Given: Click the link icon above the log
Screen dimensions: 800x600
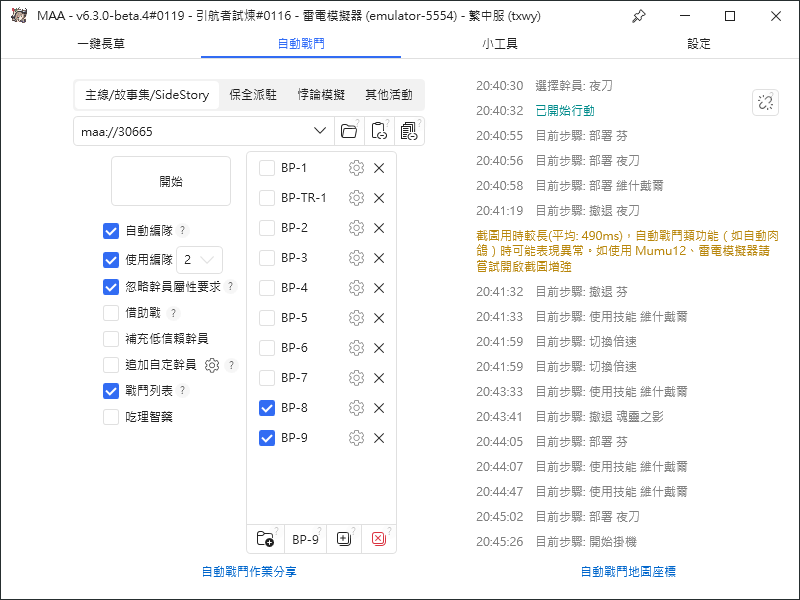Looking at the screenshot, I should pos(765,102).
